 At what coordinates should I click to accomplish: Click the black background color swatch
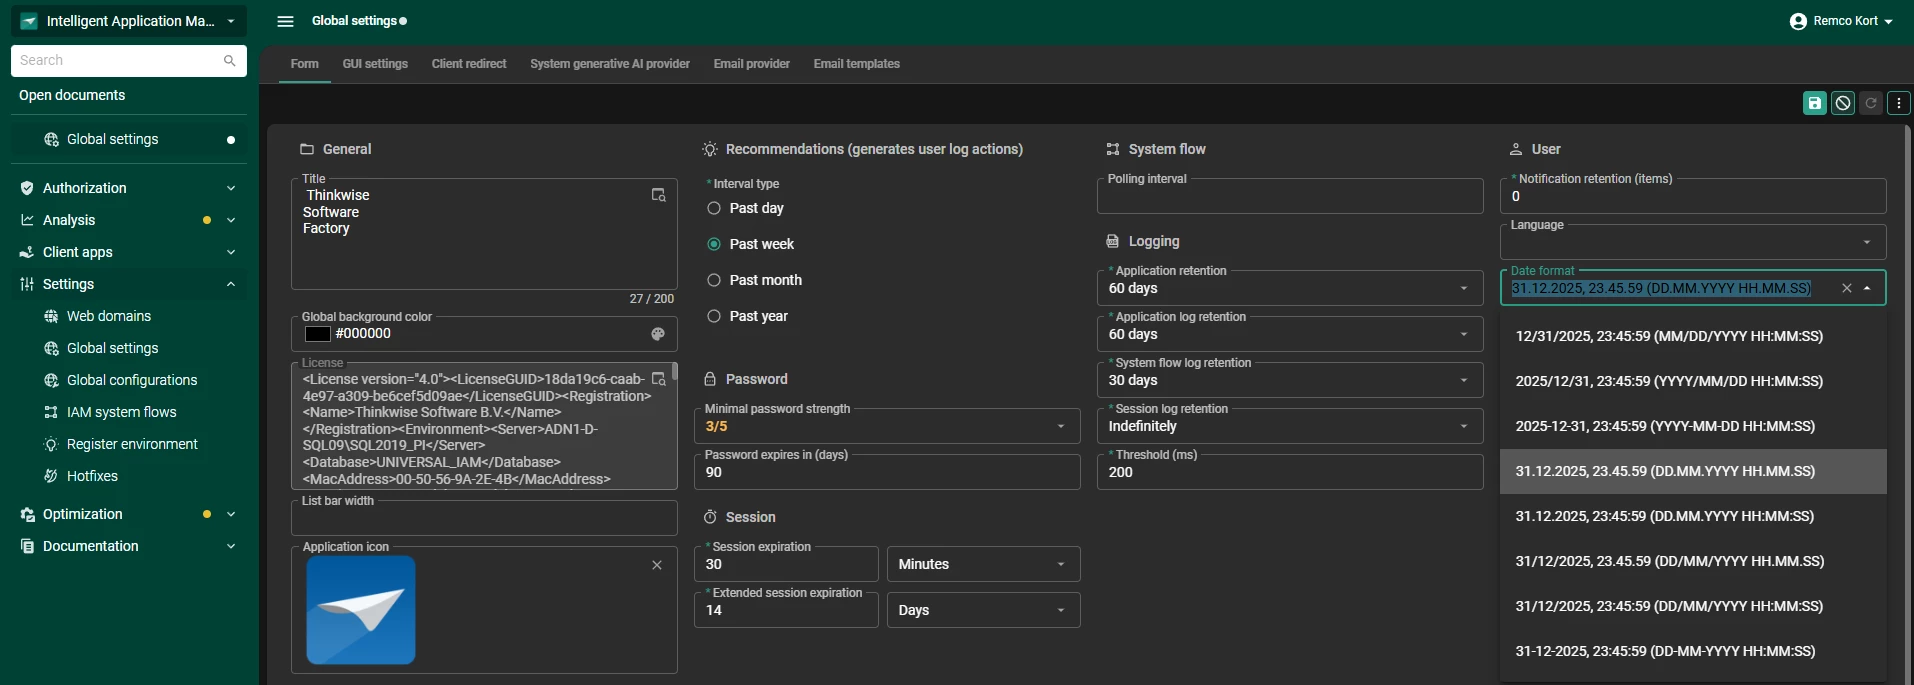pos(318,334)
